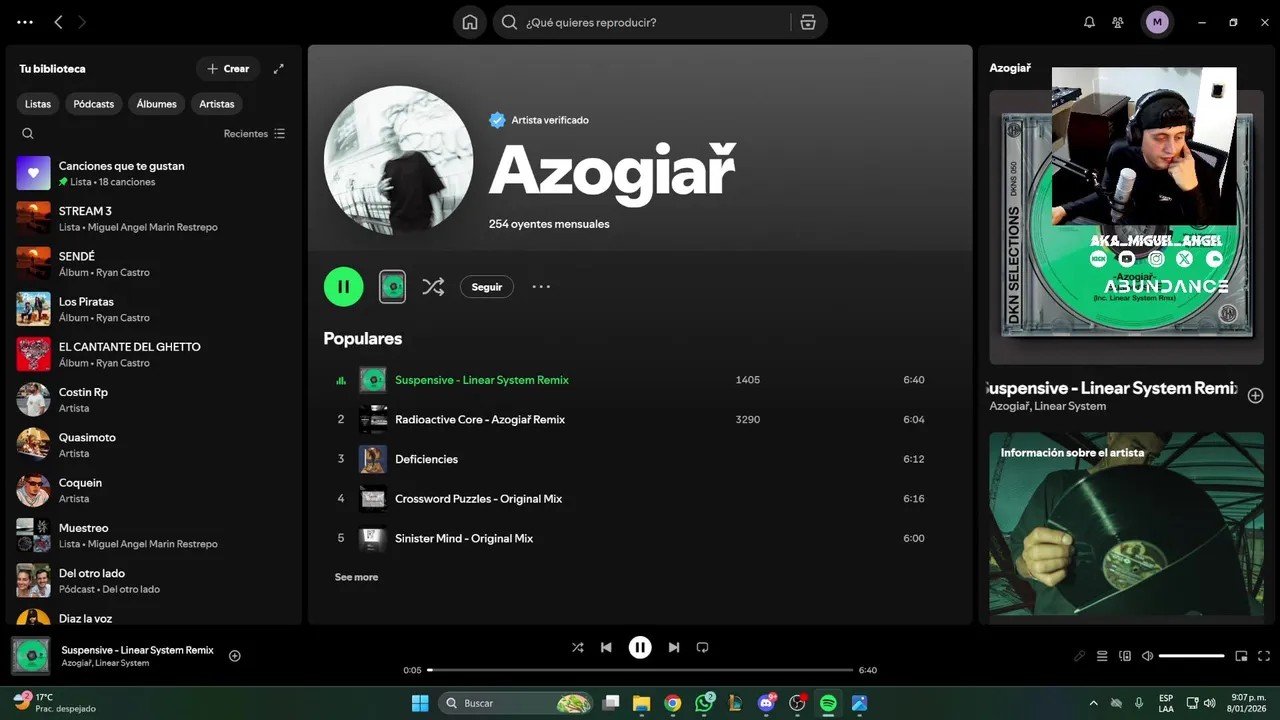The image size is (1280, 720).
Task: Play Sinister Mind - Original Mix
Action: [640, 538]
